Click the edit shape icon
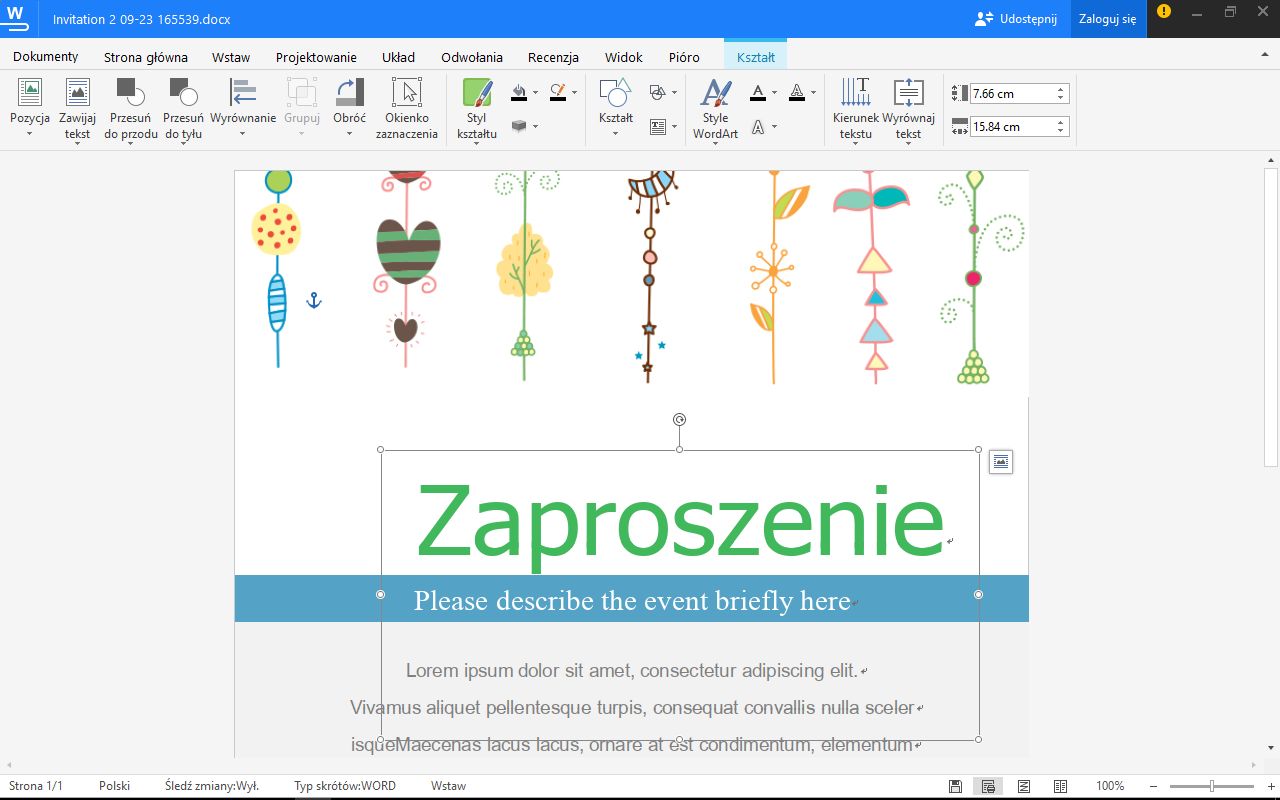 [x=657, y=93]
